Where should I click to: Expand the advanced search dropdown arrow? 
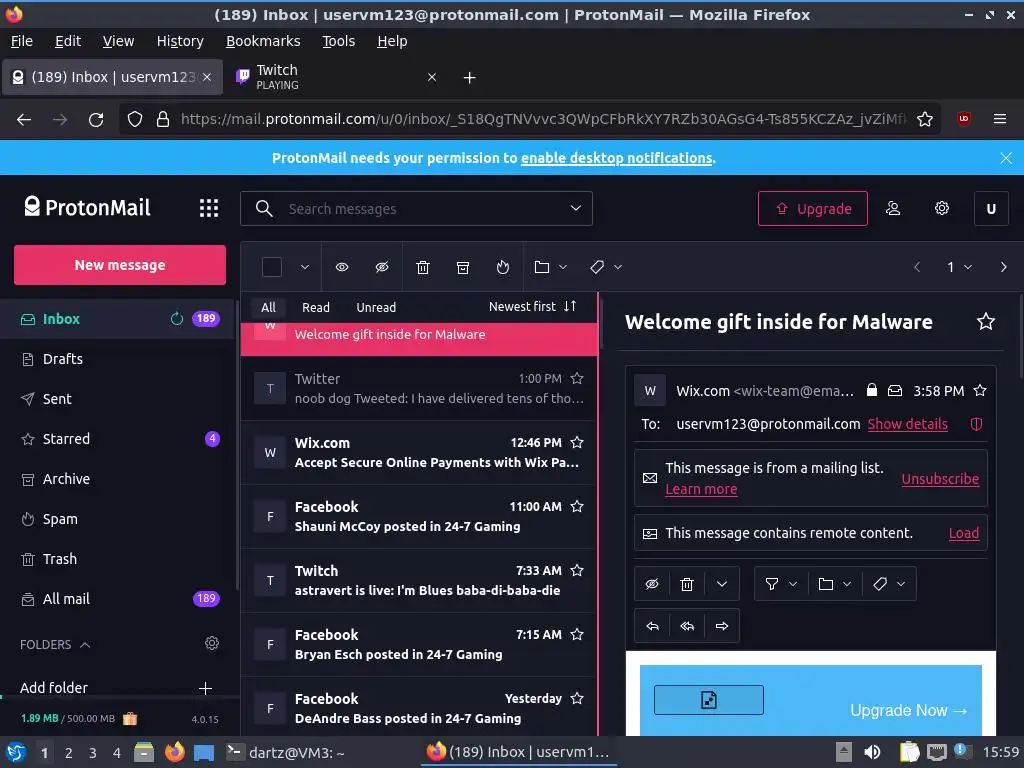point(575,208)
